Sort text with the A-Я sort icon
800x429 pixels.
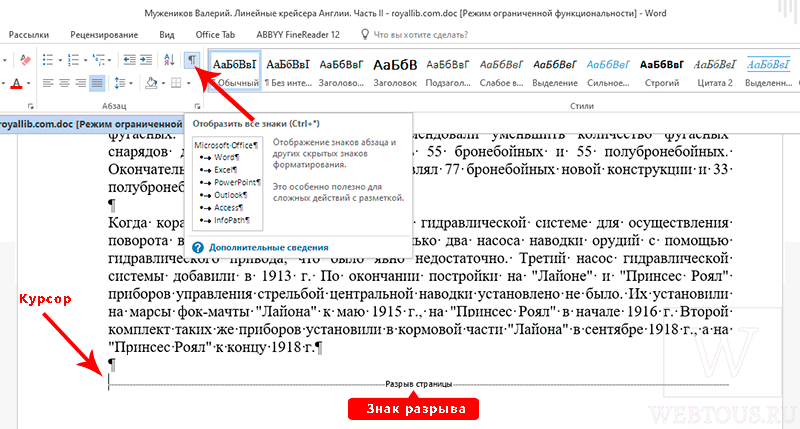169,60
